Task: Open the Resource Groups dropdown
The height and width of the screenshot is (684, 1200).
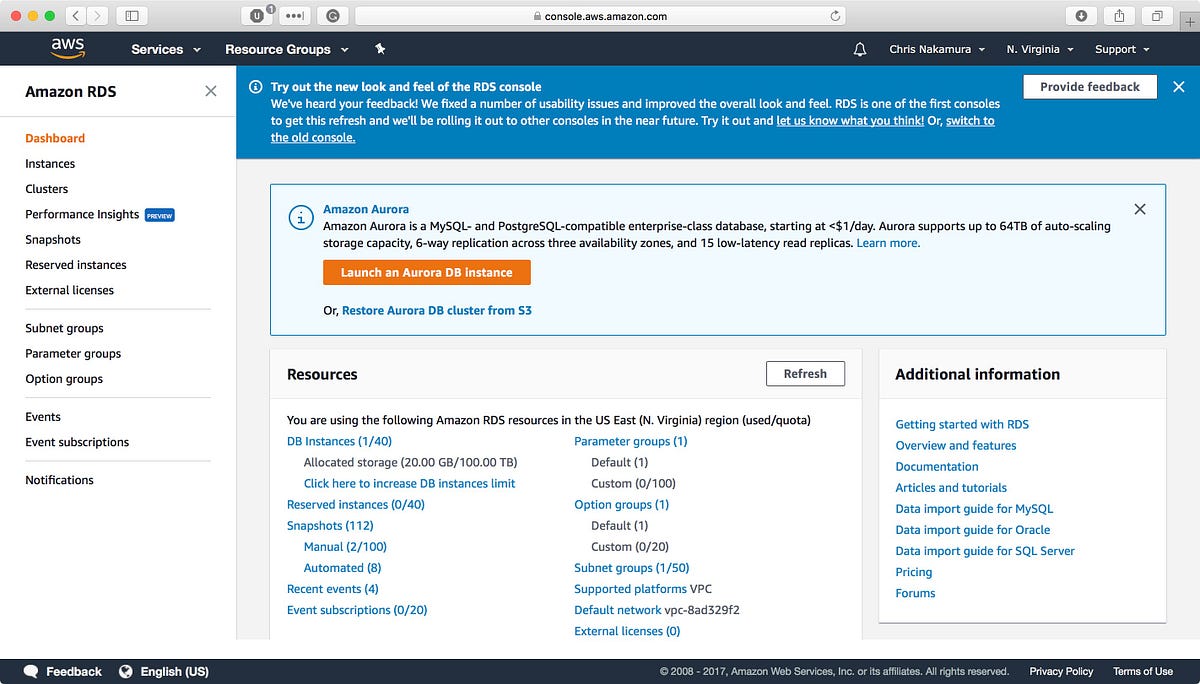Action: click(x=287, y=49)
